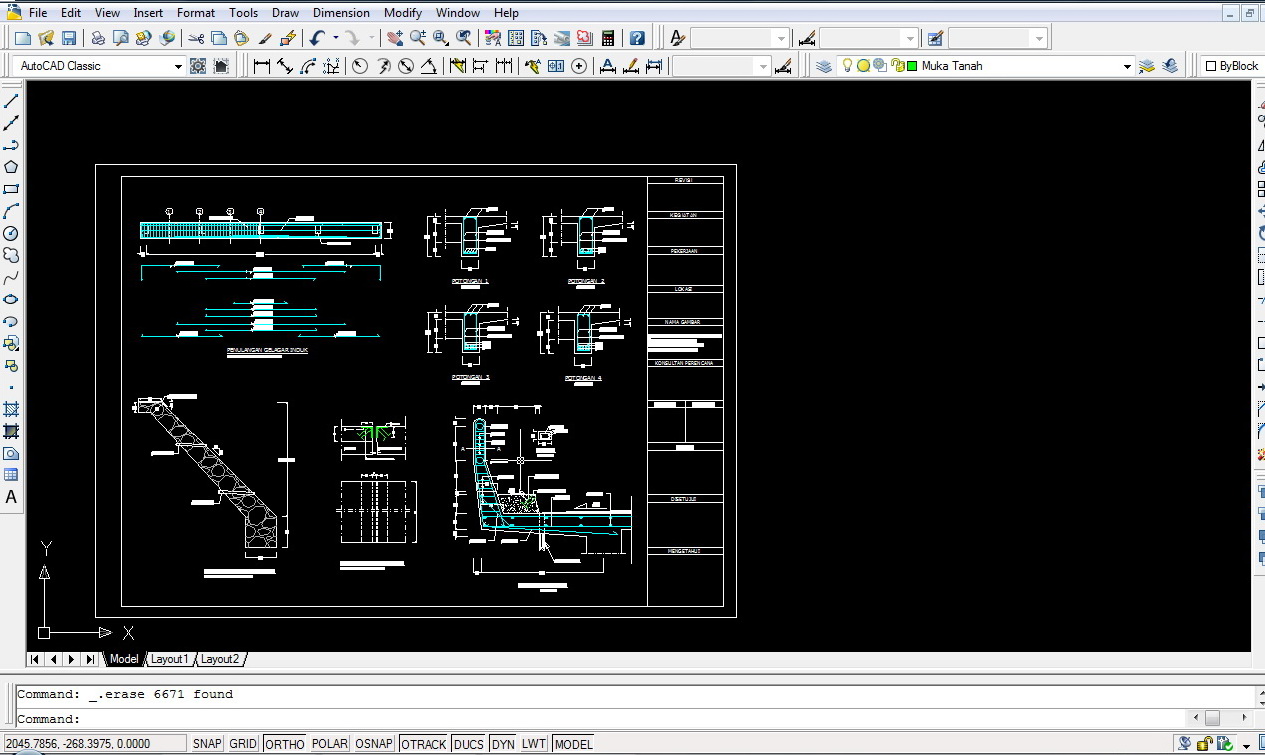Toggle OSNAP in the status bar

click(x=374, y=744)
